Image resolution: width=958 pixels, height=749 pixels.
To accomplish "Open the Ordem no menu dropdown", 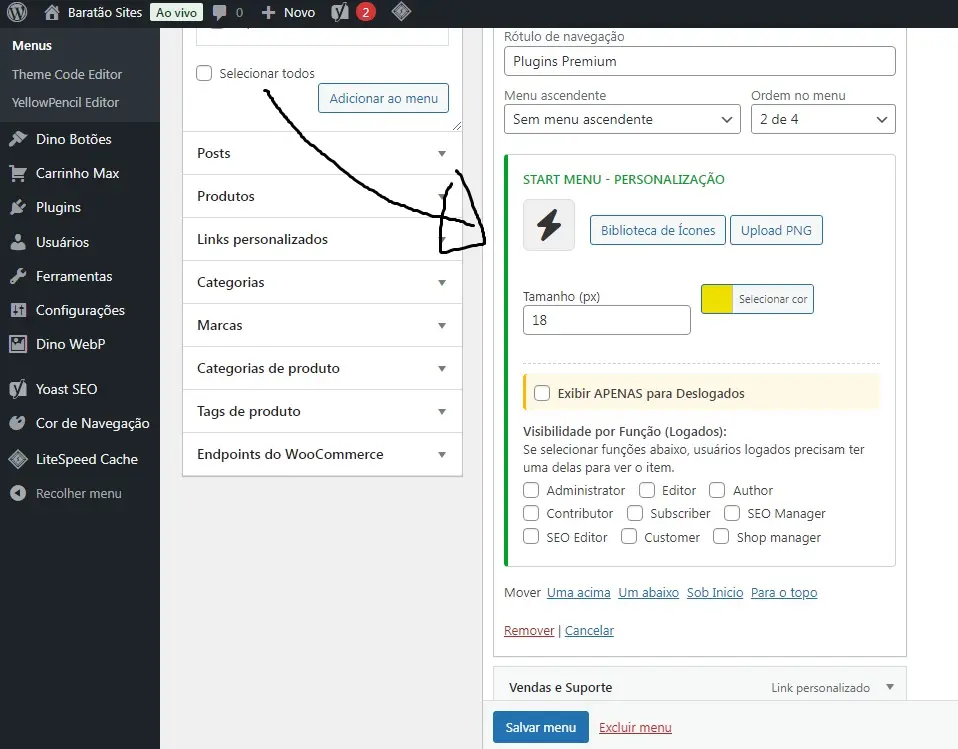I will pos(822,119).
